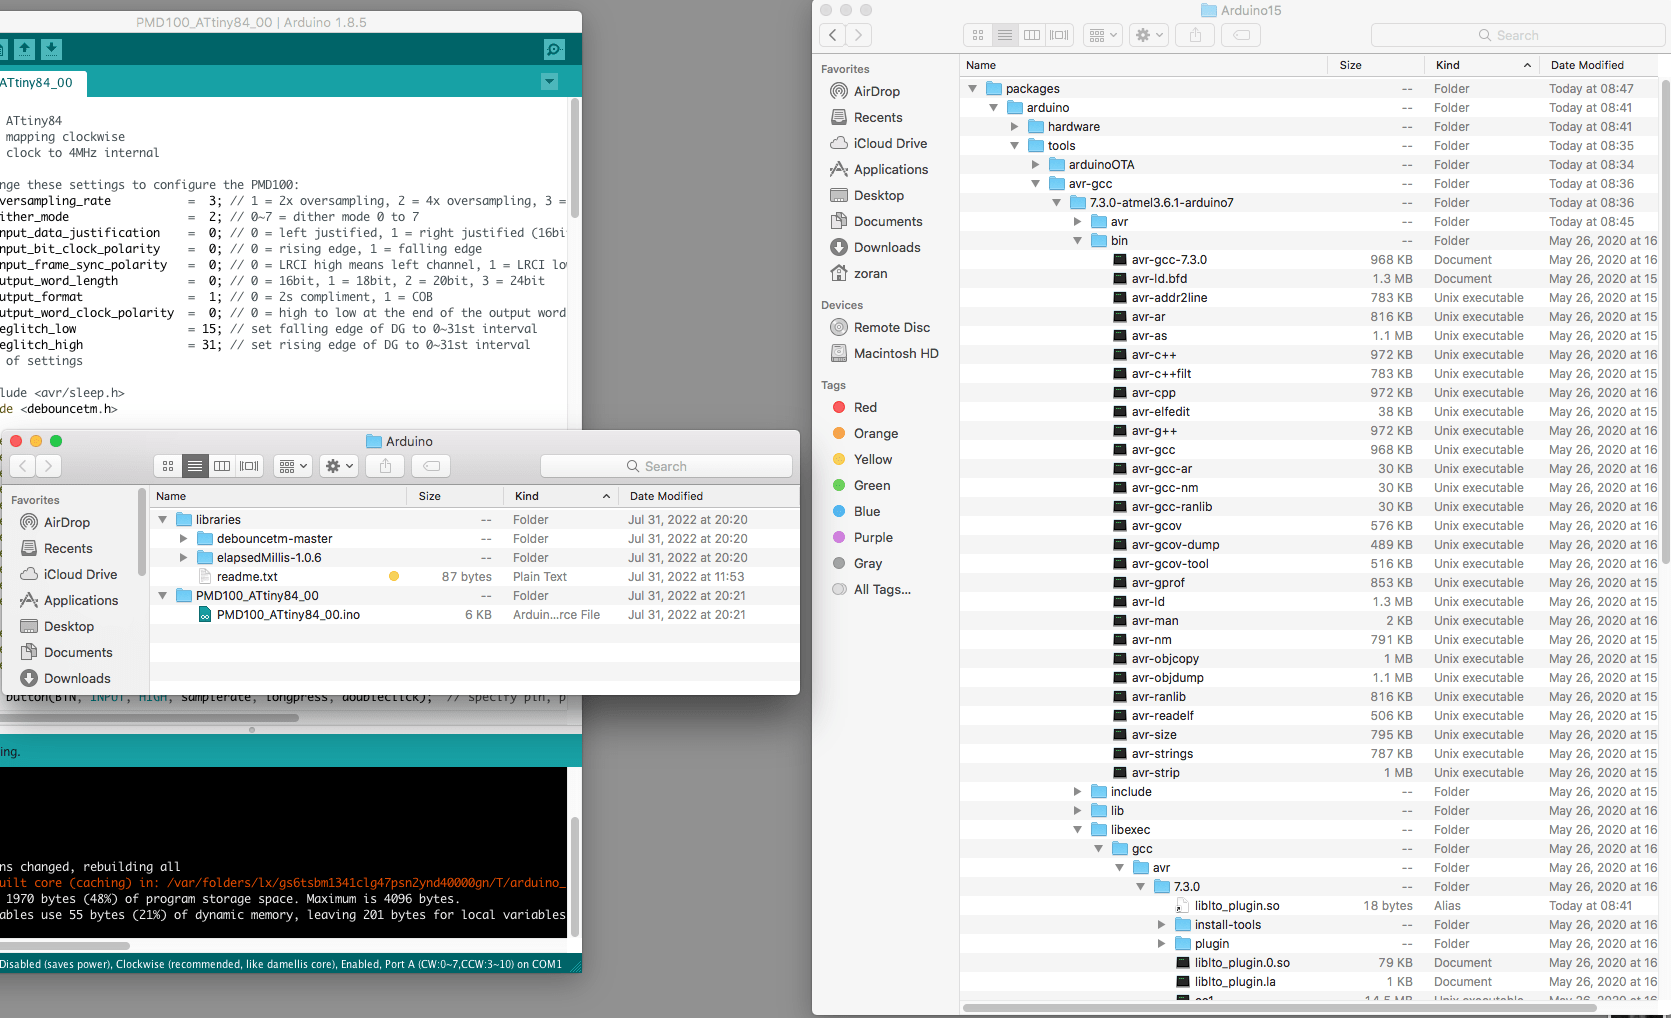
Task: Switch Arduino15 Finder window to column view
Action: [1032, 35]
